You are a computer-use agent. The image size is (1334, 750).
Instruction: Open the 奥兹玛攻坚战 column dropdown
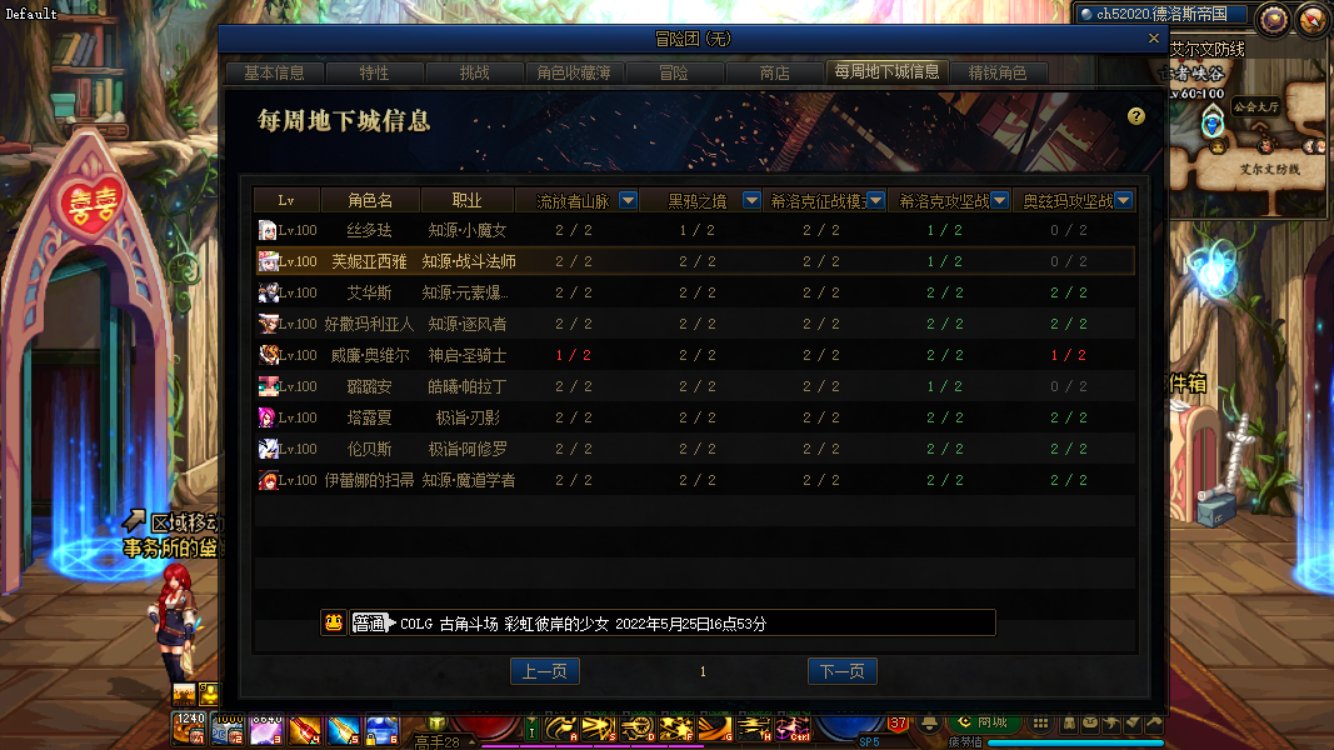pos(1124,200)
